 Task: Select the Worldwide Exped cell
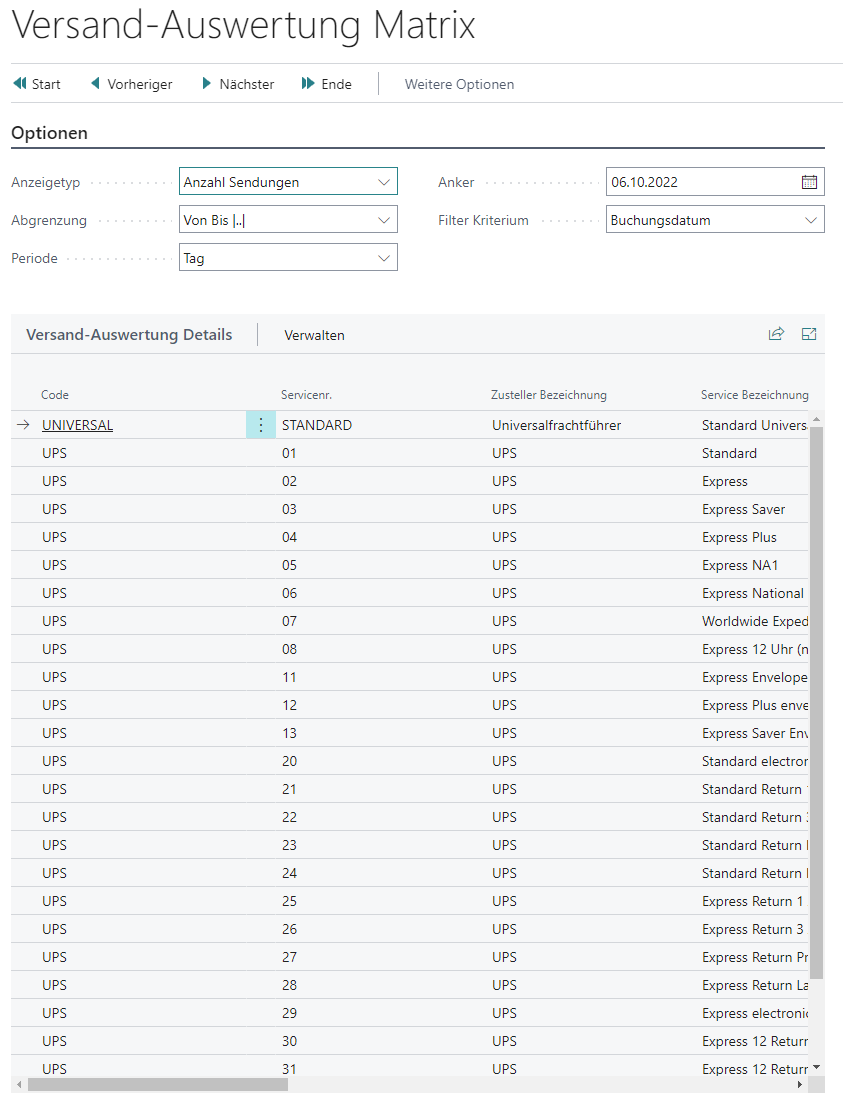[753, 621]
